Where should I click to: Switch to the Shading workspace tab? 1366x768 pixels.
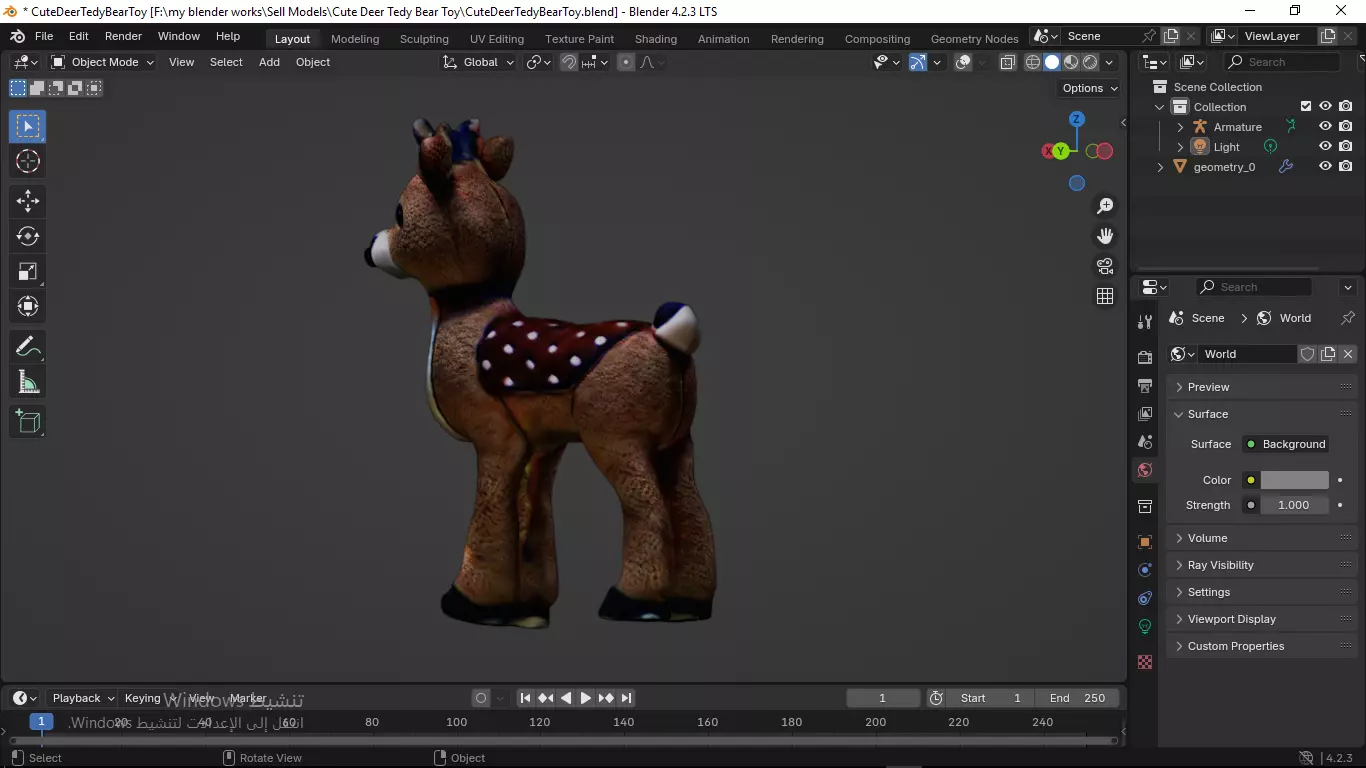click(656, 39)
